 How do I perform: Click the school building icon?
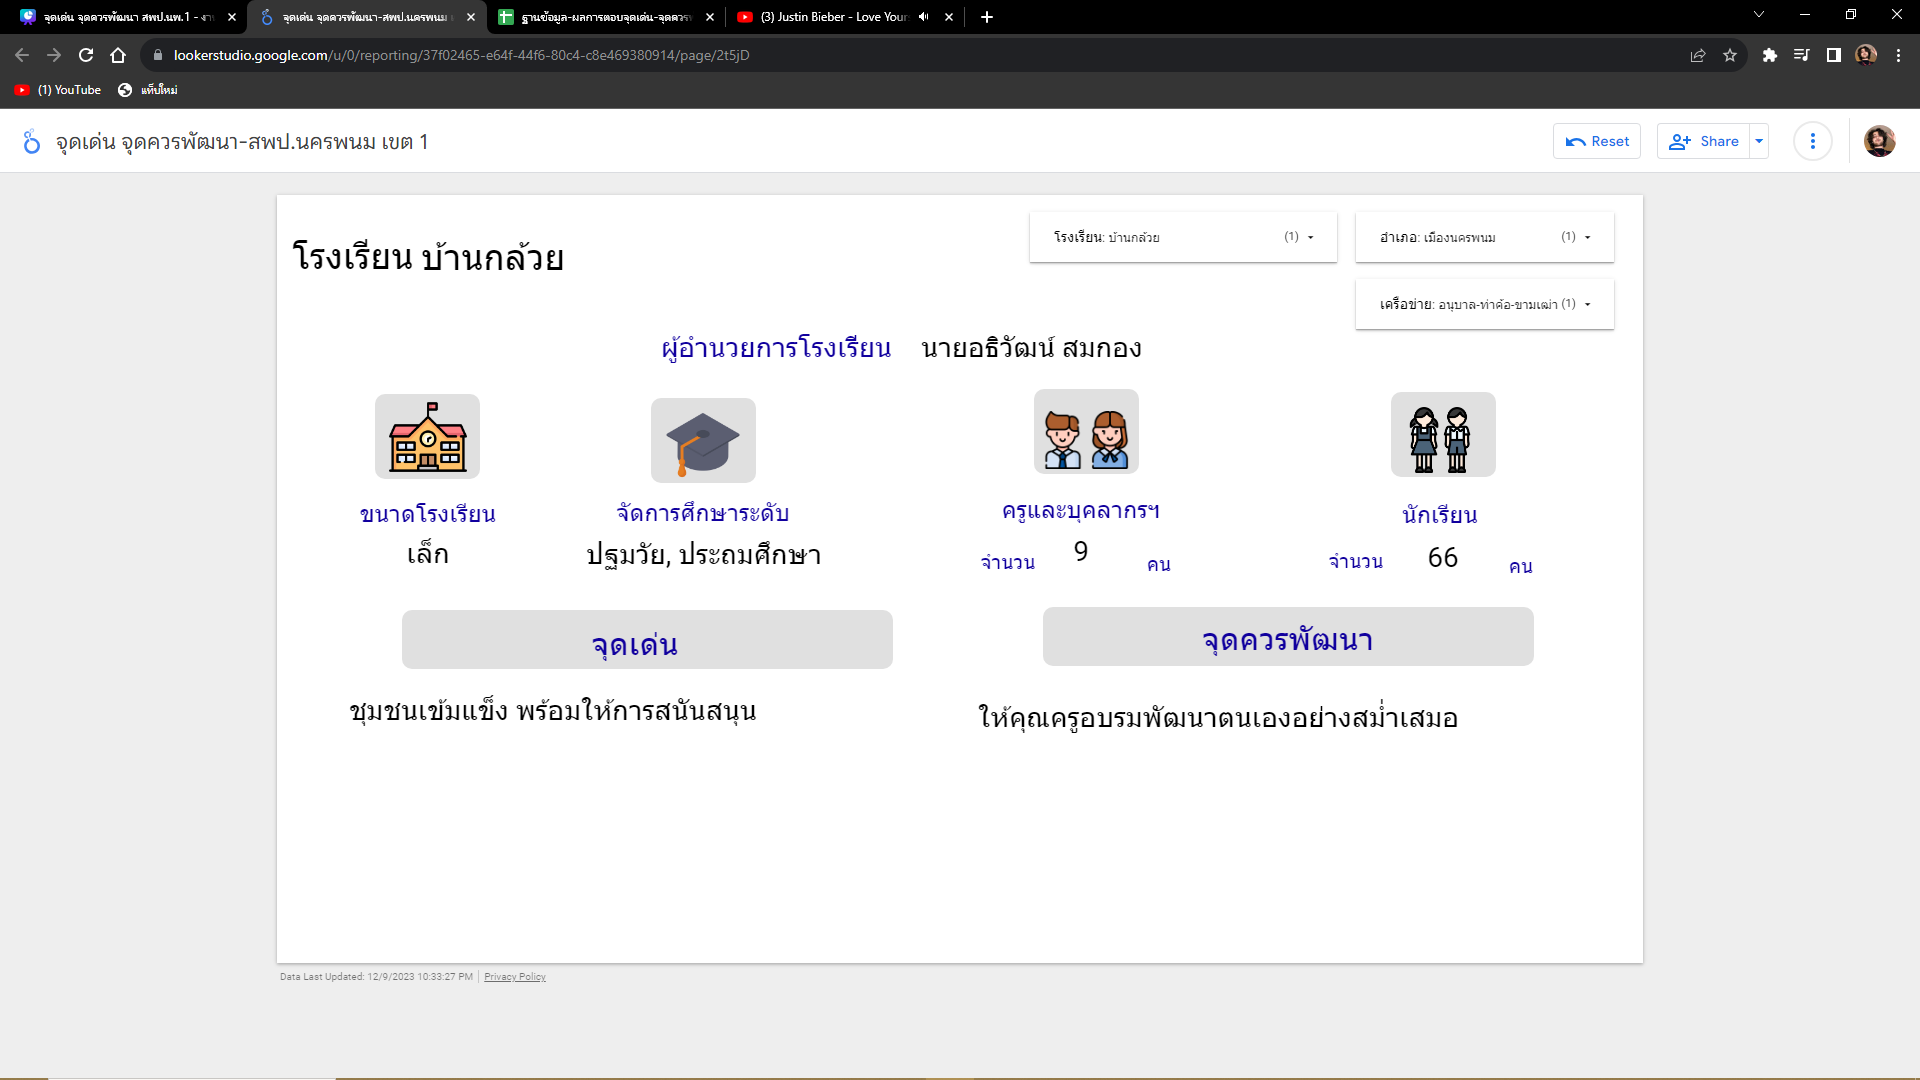click(x=427, y=437)
